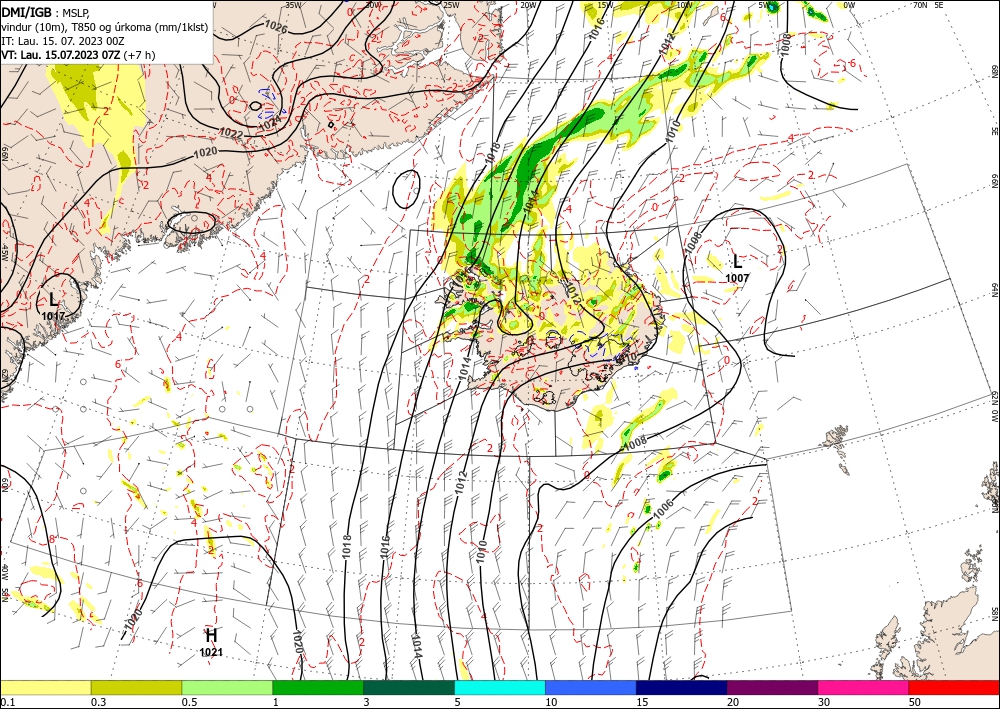1000x709 pixels.
Task: Click the legend value '30'
Action: coord(824,702)
